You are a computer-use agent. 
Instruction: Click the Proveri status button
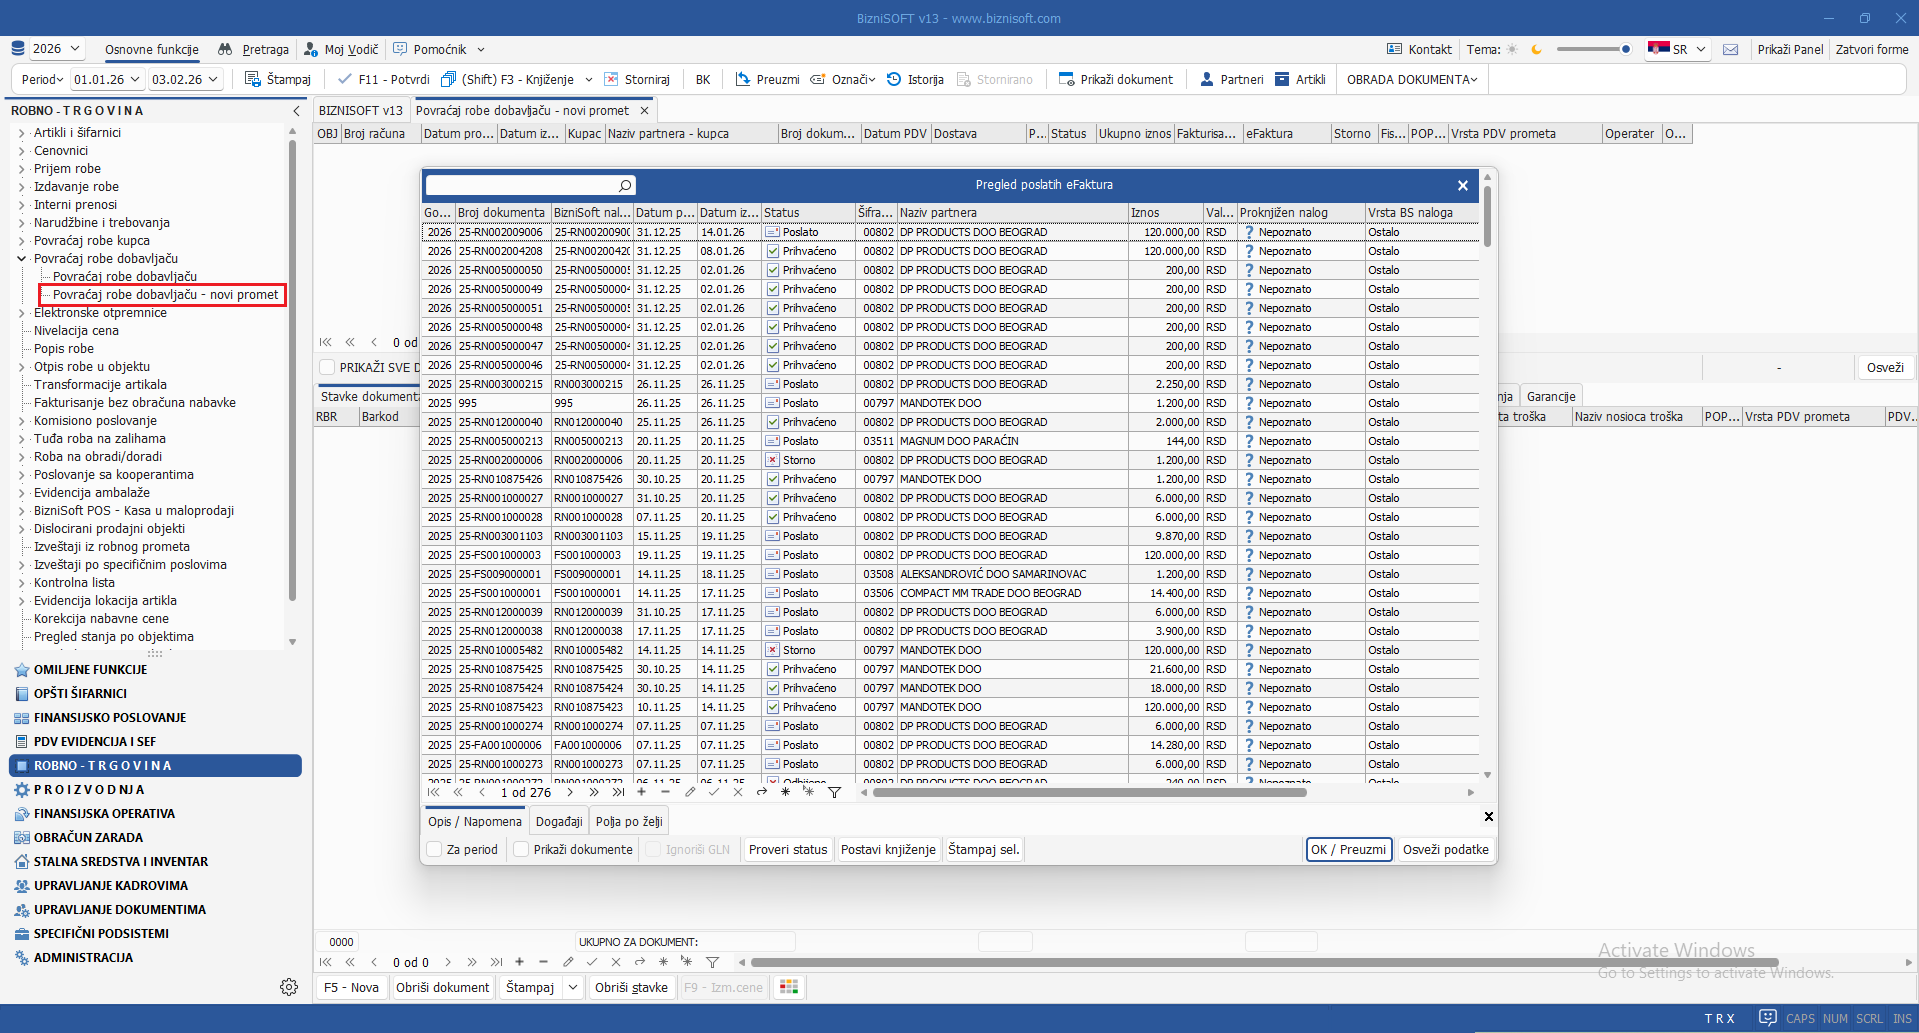coord(788,849)
